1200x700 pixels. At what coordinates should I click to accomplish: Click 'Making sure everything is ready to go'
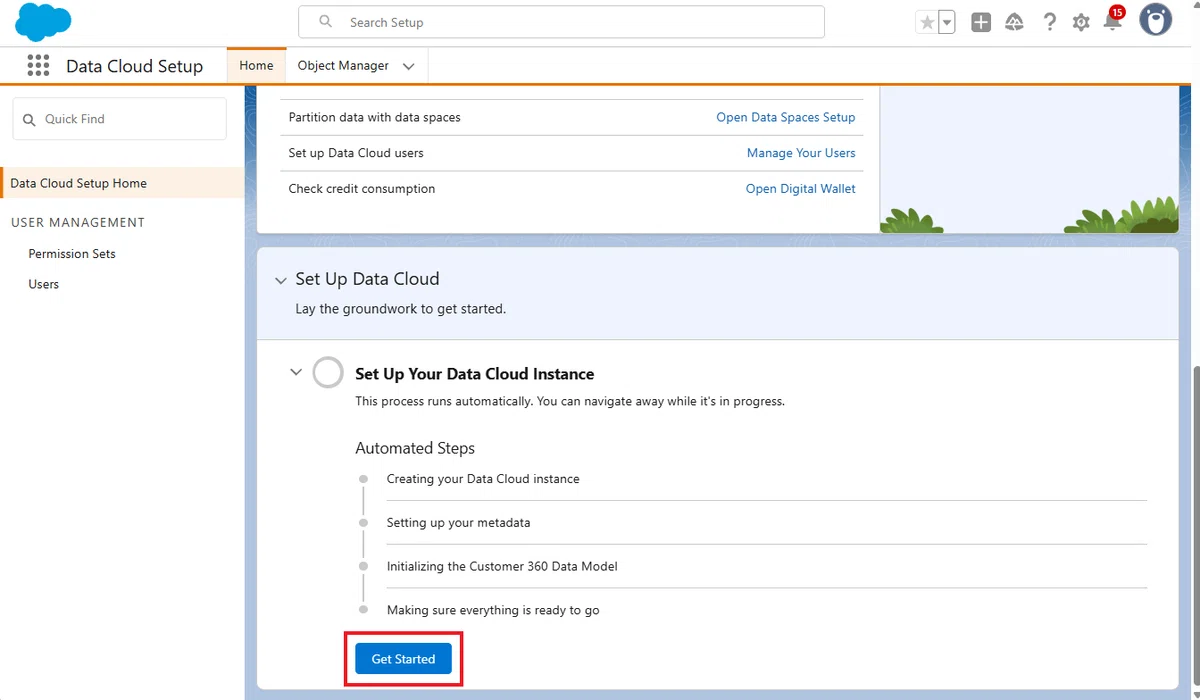(x=493, y=610)
